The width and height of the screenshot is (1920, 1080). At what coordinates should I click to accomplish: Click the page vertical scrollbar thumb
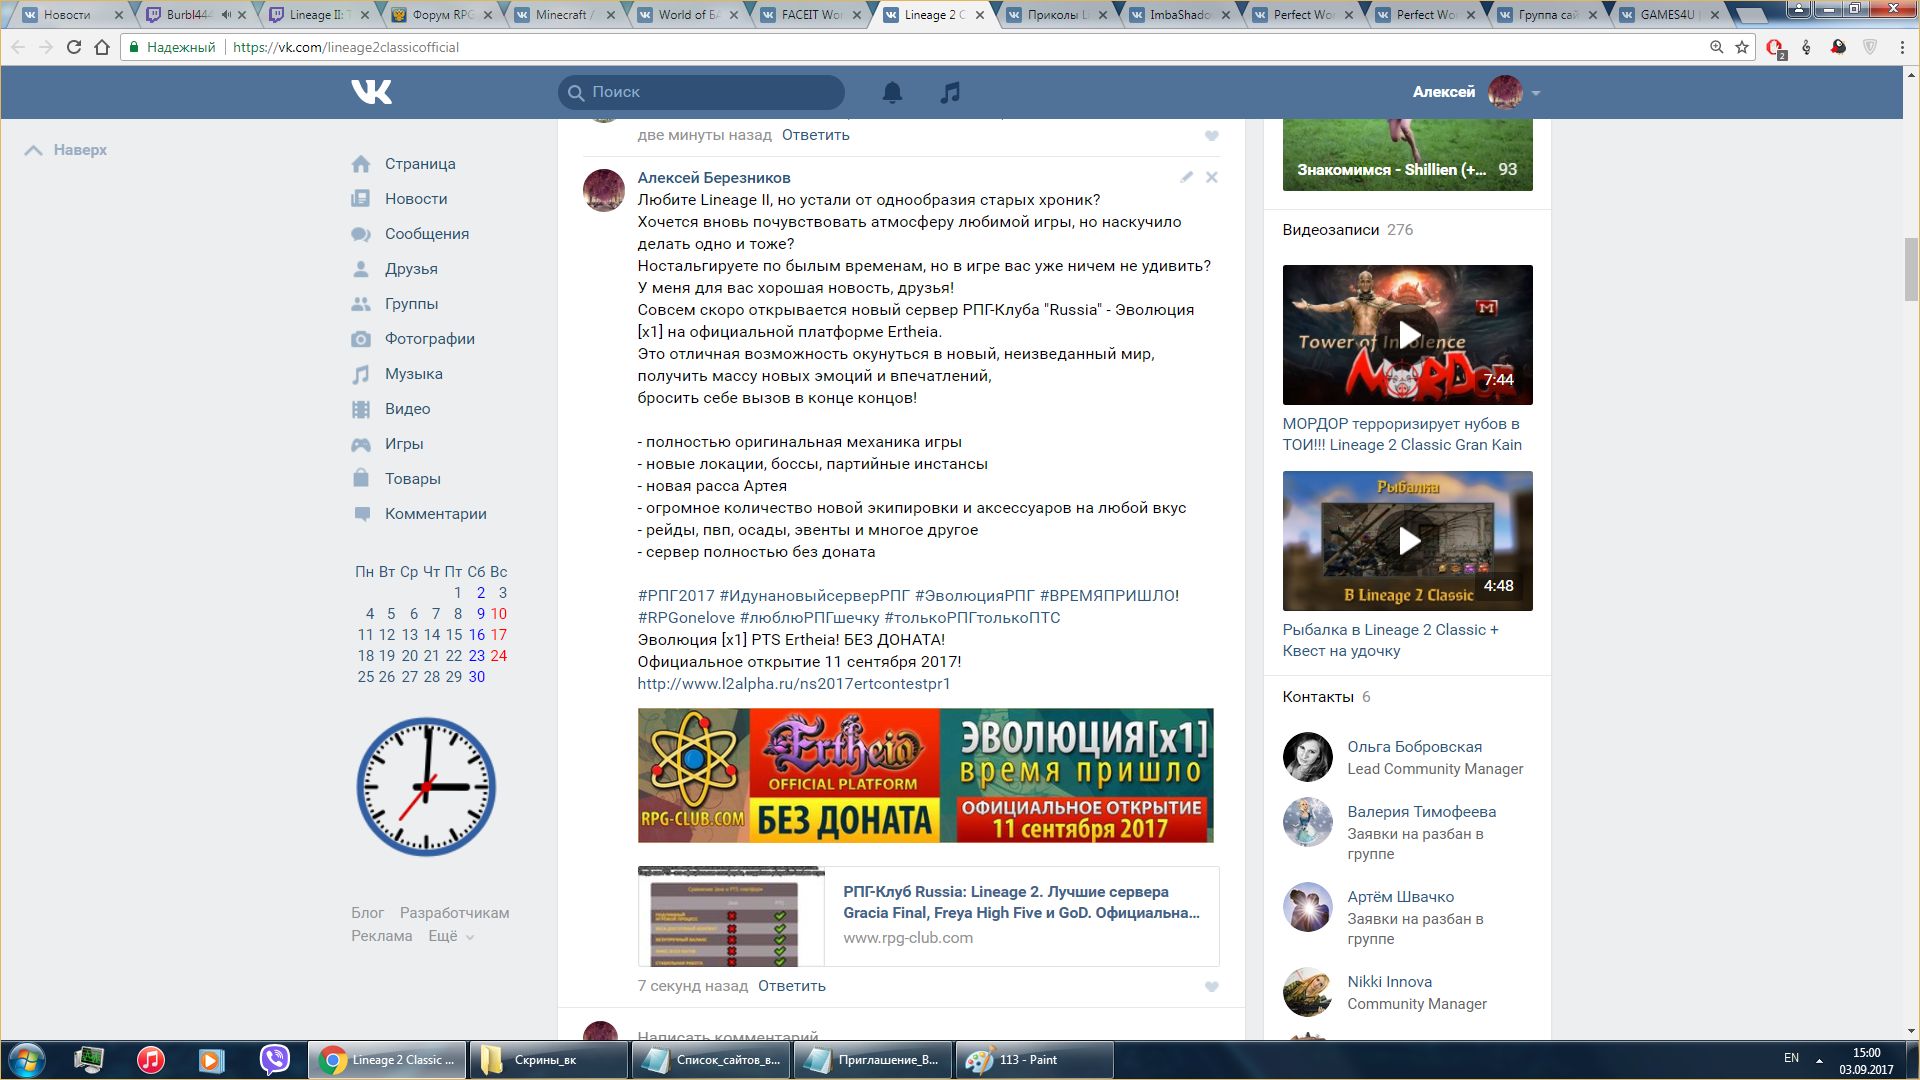click(1911, 270)
